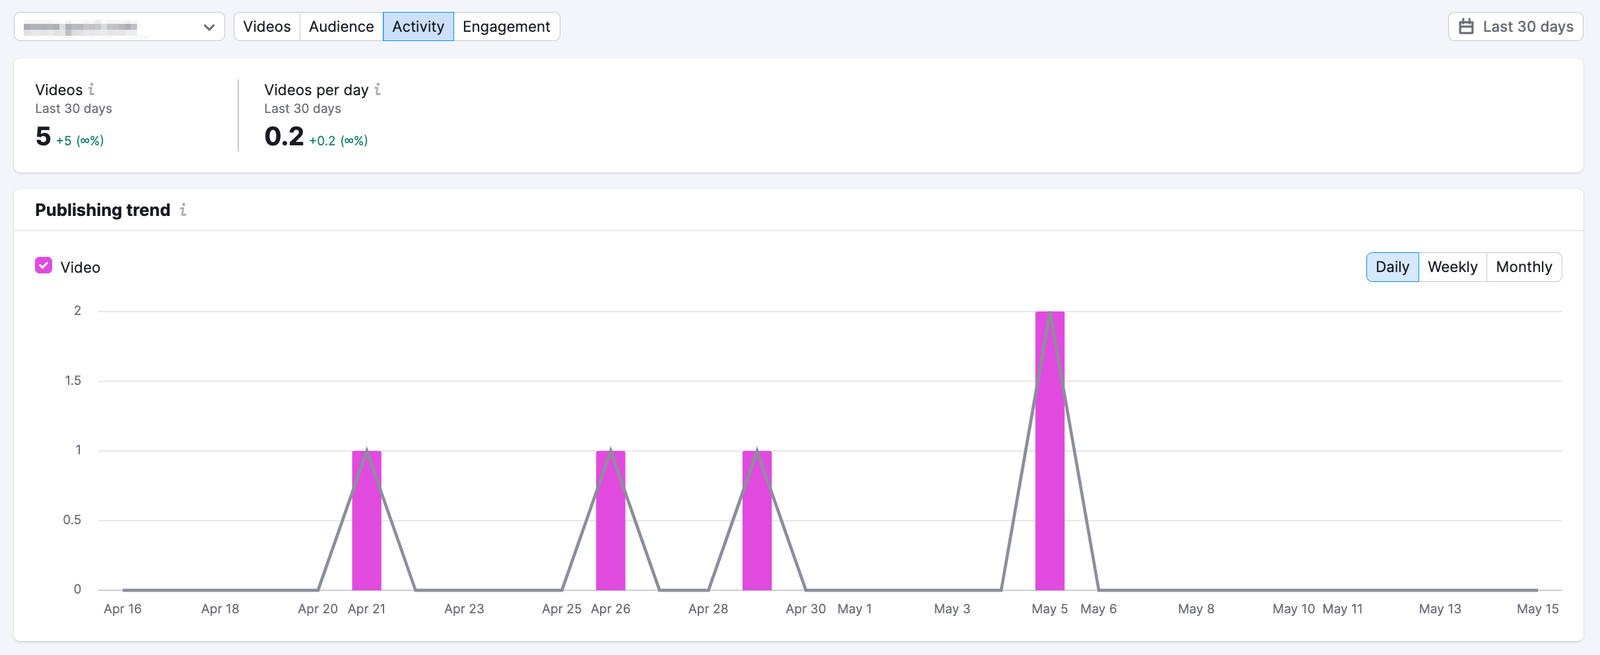Image resolution: width=1600 pixels, height=655 pixels.
Task: Switch chart to Monthly view
Action: click(x=1523, y=267)
